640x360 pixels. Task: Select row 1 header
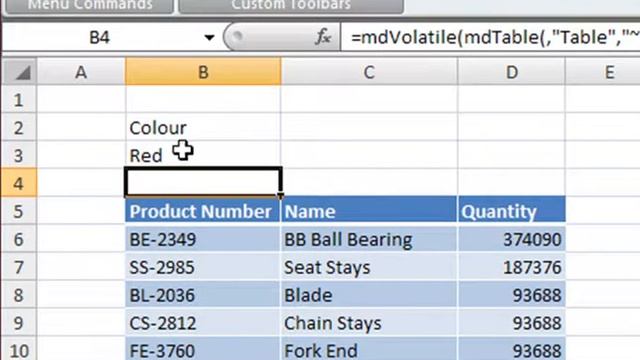19,100
